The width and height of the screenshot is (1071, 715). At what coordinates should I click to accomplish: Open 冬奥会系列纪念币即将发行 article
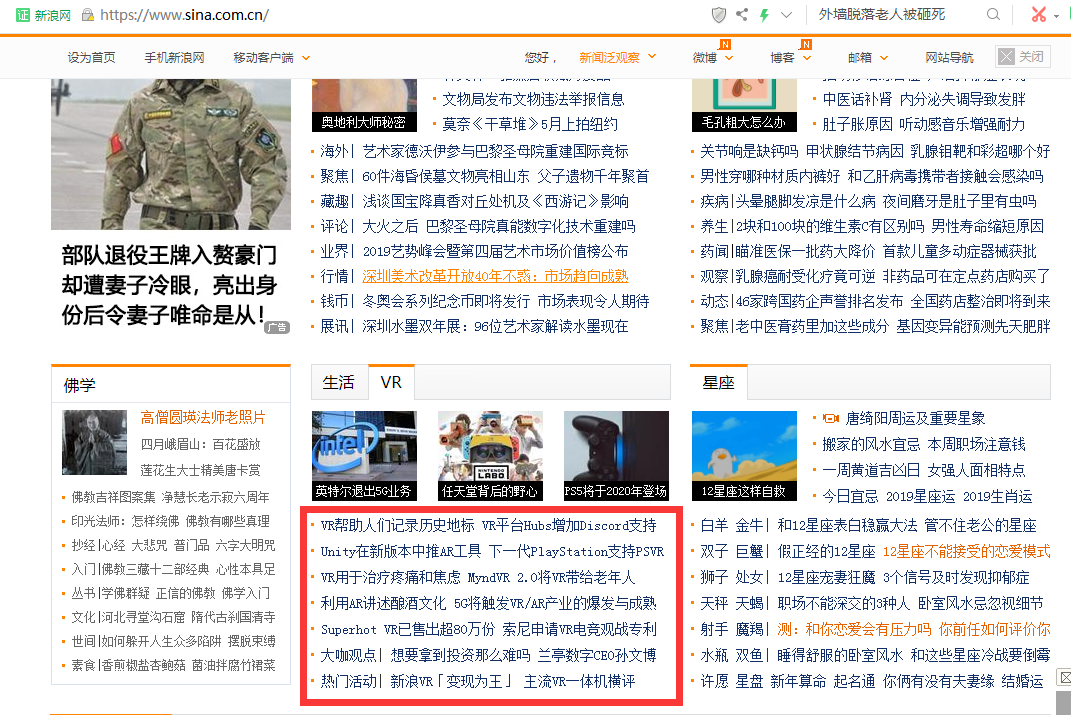point(446,301)
